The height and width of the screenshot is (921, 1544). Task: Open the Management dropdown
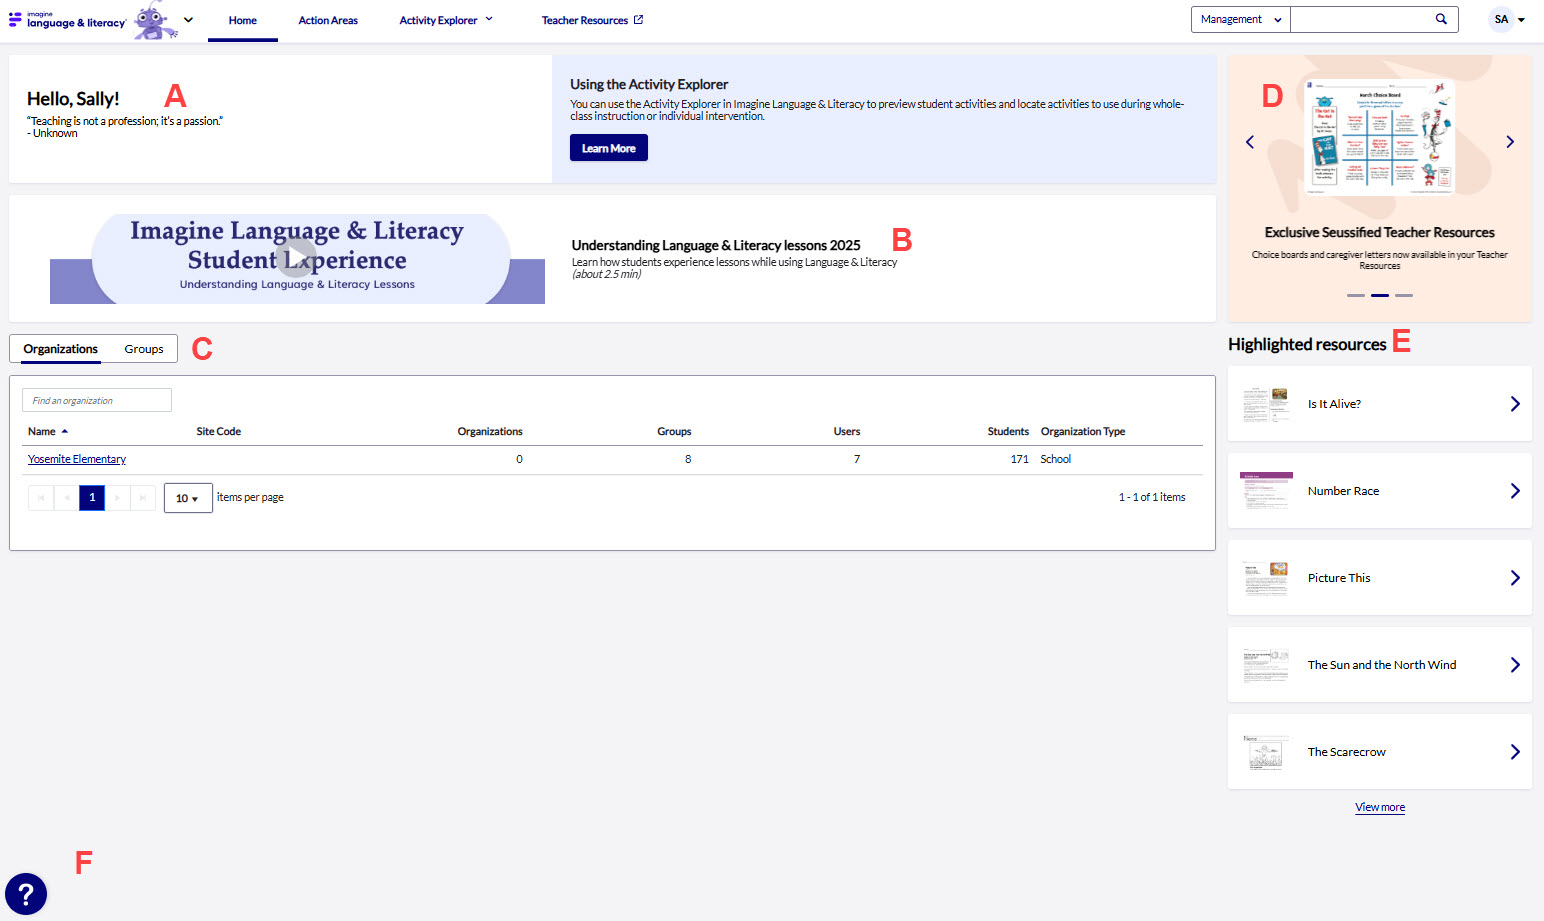1241,19
